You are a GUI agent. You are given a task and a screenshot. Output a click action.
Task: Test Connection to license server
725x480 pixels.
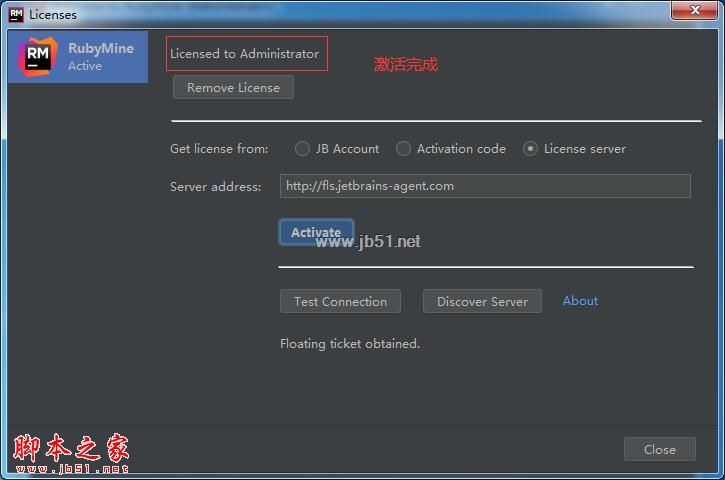[340, 302]
